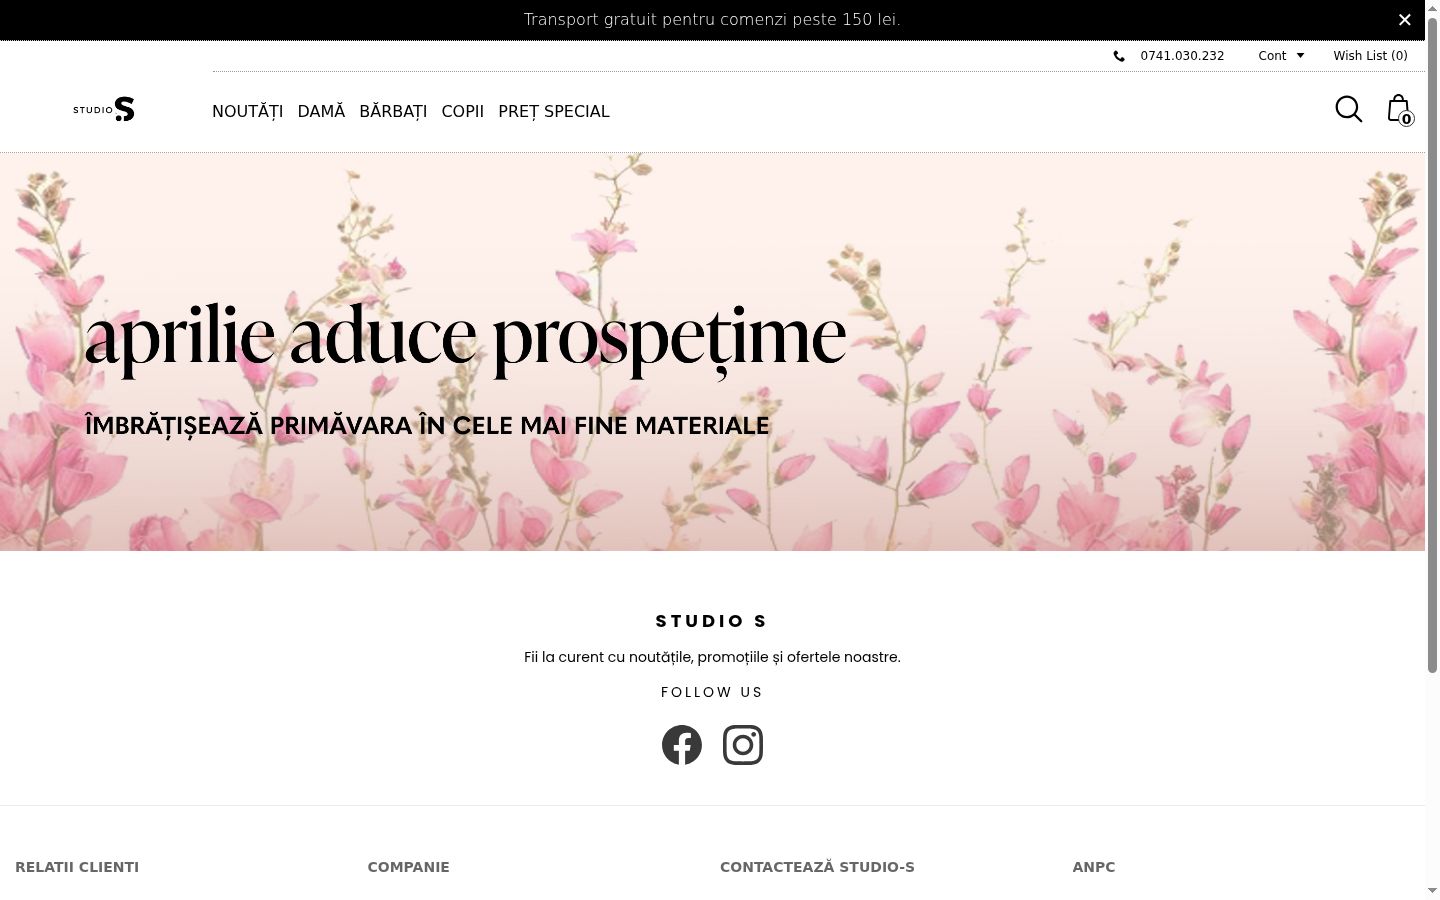Click the Cont dropdown arrow
The image size is (1440, 900).
(1300, 56)
